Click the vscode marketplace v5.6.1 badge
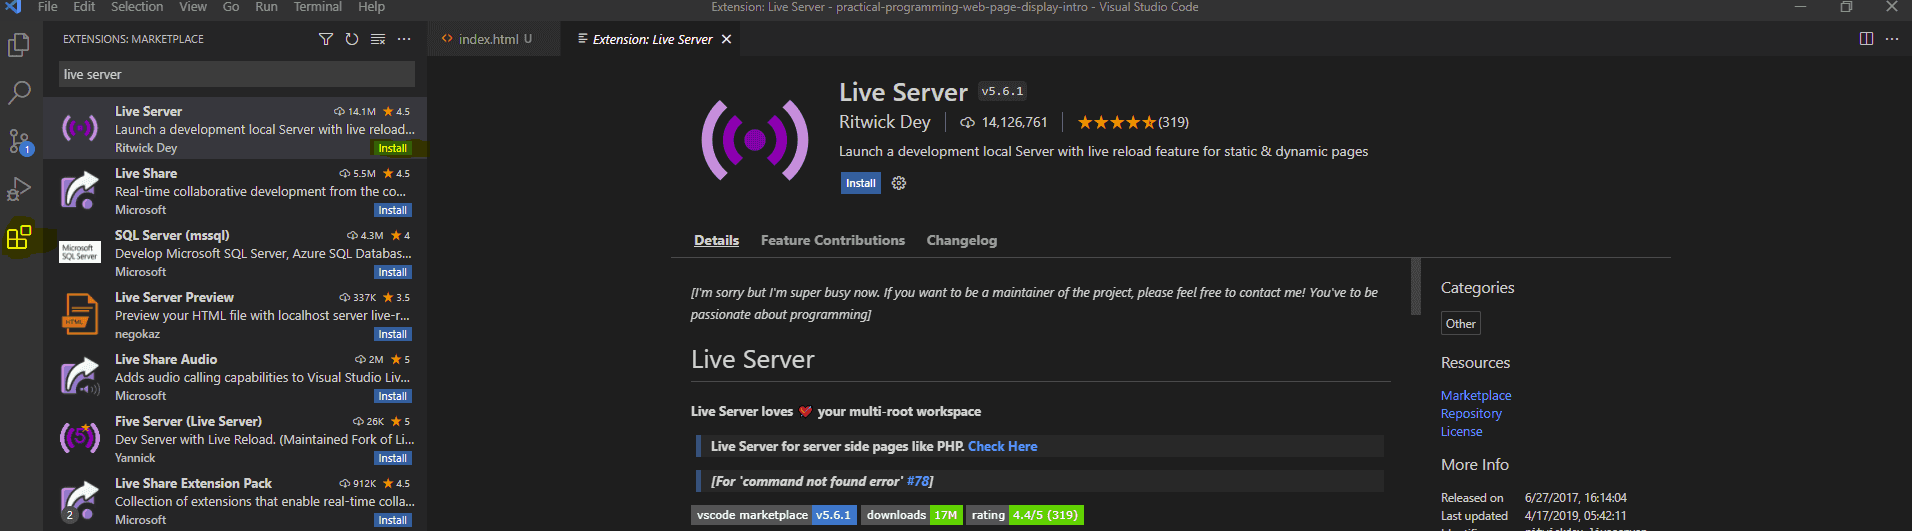The image size is (1912, 531). (774, 515)
